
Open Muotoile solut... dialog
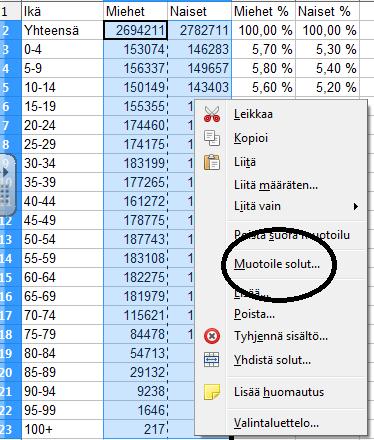277,264
